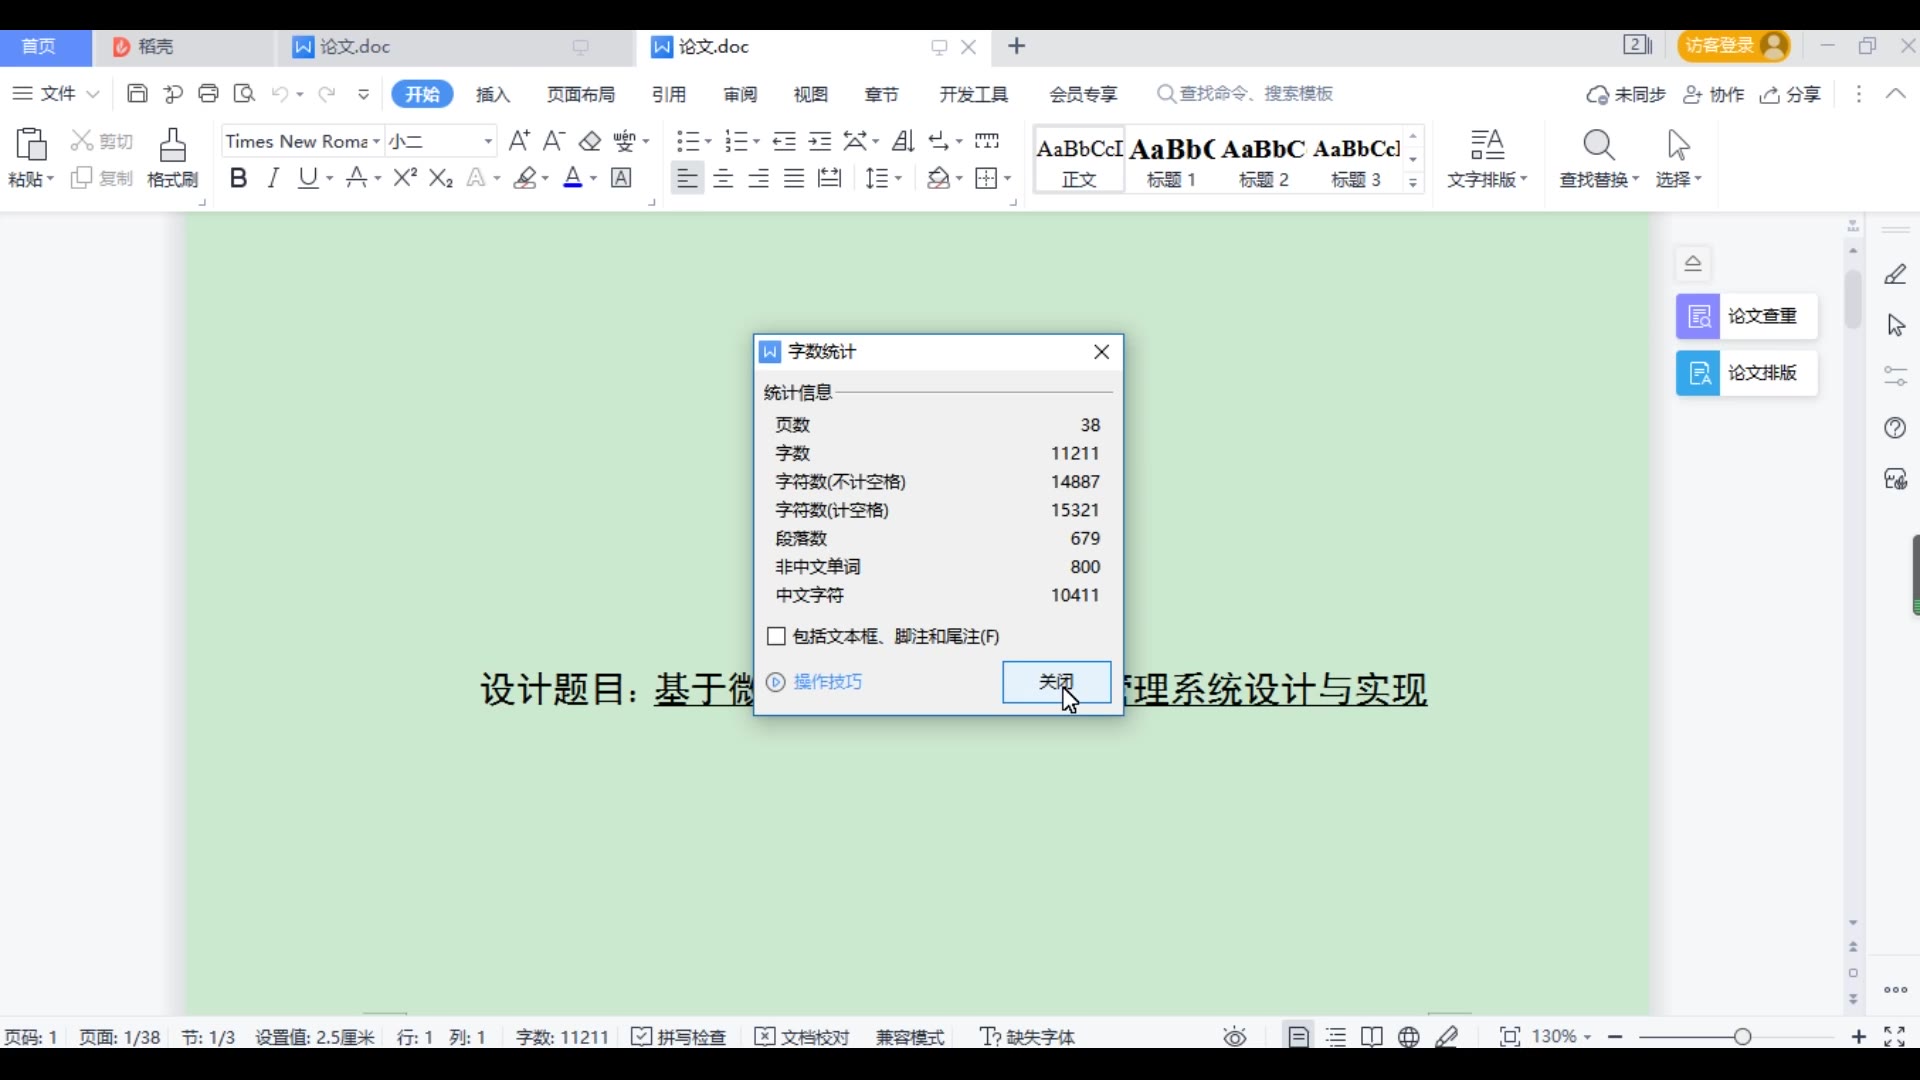Click 协作 button
The image size is (1920, 1080).
[1714, 94]
